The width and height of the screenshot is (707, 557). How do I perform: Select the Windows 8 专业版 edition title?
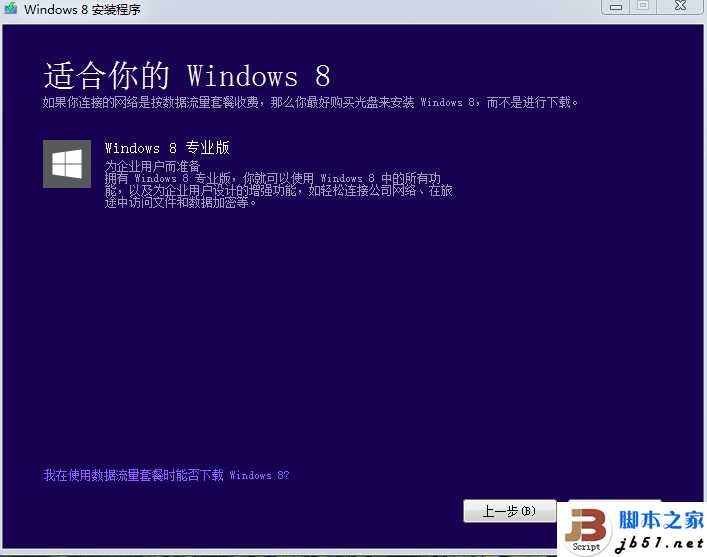pos(167,147)
